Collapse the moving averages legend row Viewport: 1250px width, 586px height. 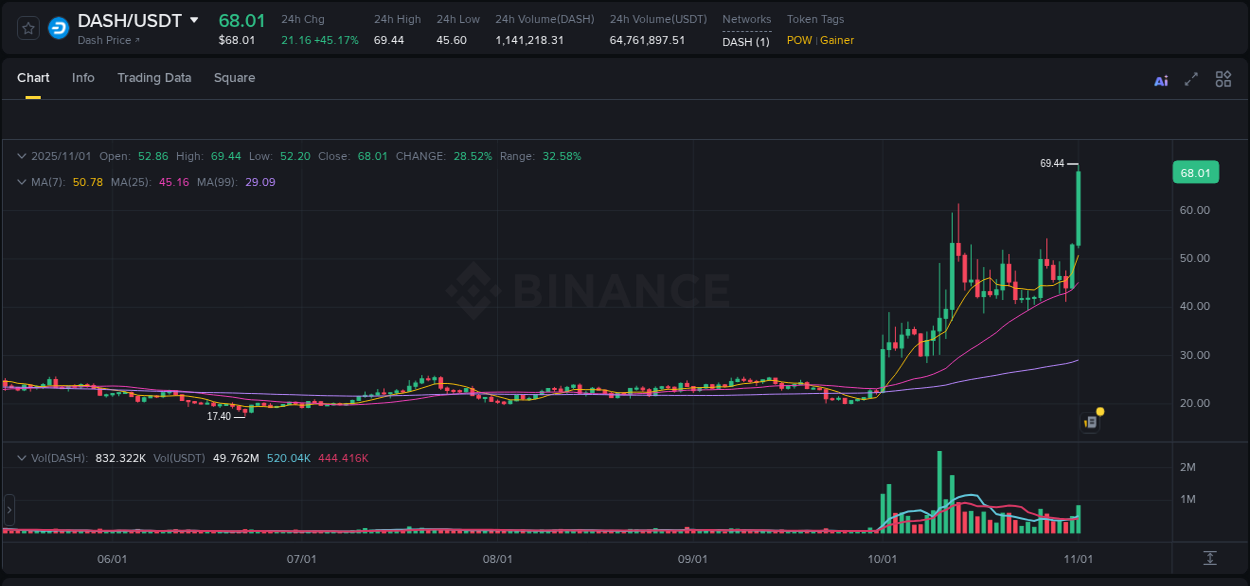click(21, 183)
